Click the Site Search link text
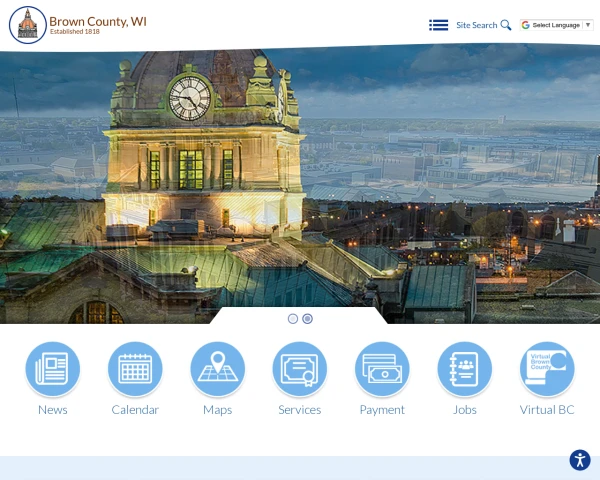 pyautogui.click(x=476, y=25)
